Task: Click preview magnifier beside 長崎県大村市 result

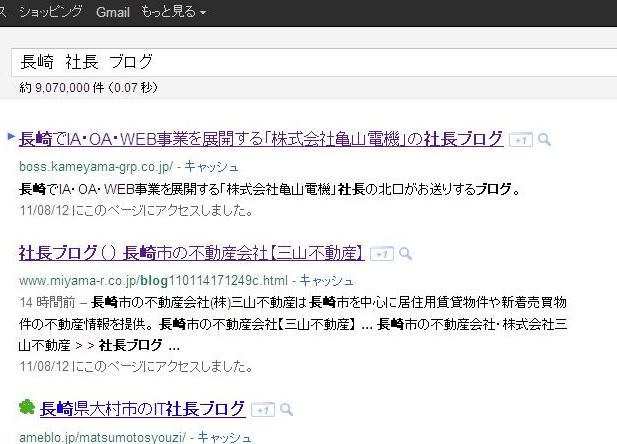Action: pyautogui.click(x=286, y=410)
